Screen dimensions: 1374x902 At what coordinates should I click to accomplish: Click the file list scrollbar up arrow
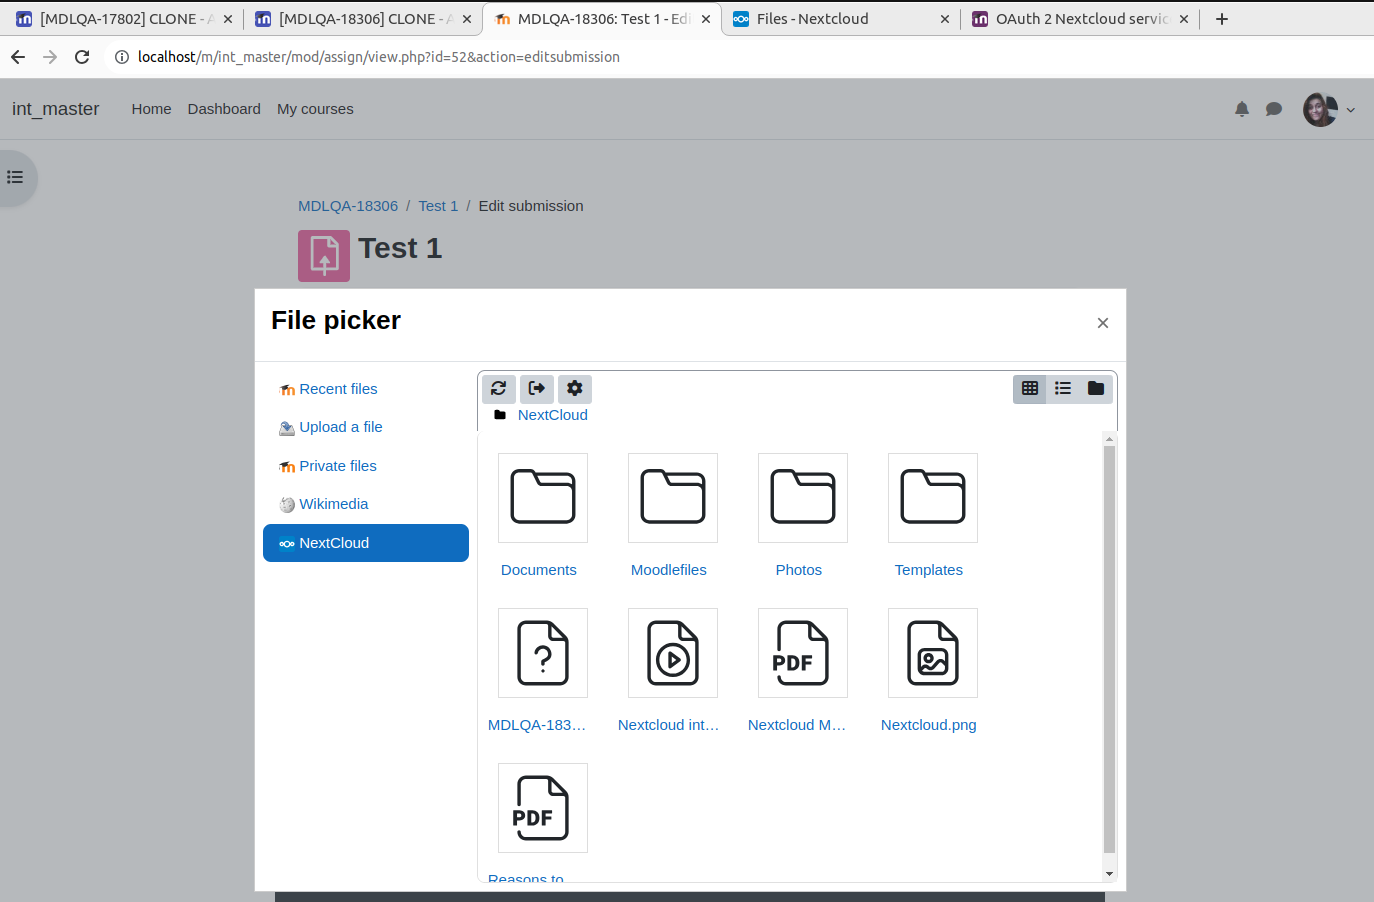[x=1109, y=439]
